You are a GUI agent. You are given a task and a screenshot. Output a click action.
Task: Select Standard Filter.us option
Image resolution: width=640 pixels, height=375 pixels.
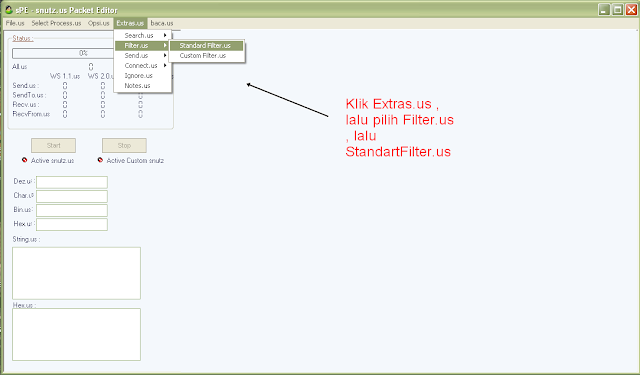click(x=207, y=45)
